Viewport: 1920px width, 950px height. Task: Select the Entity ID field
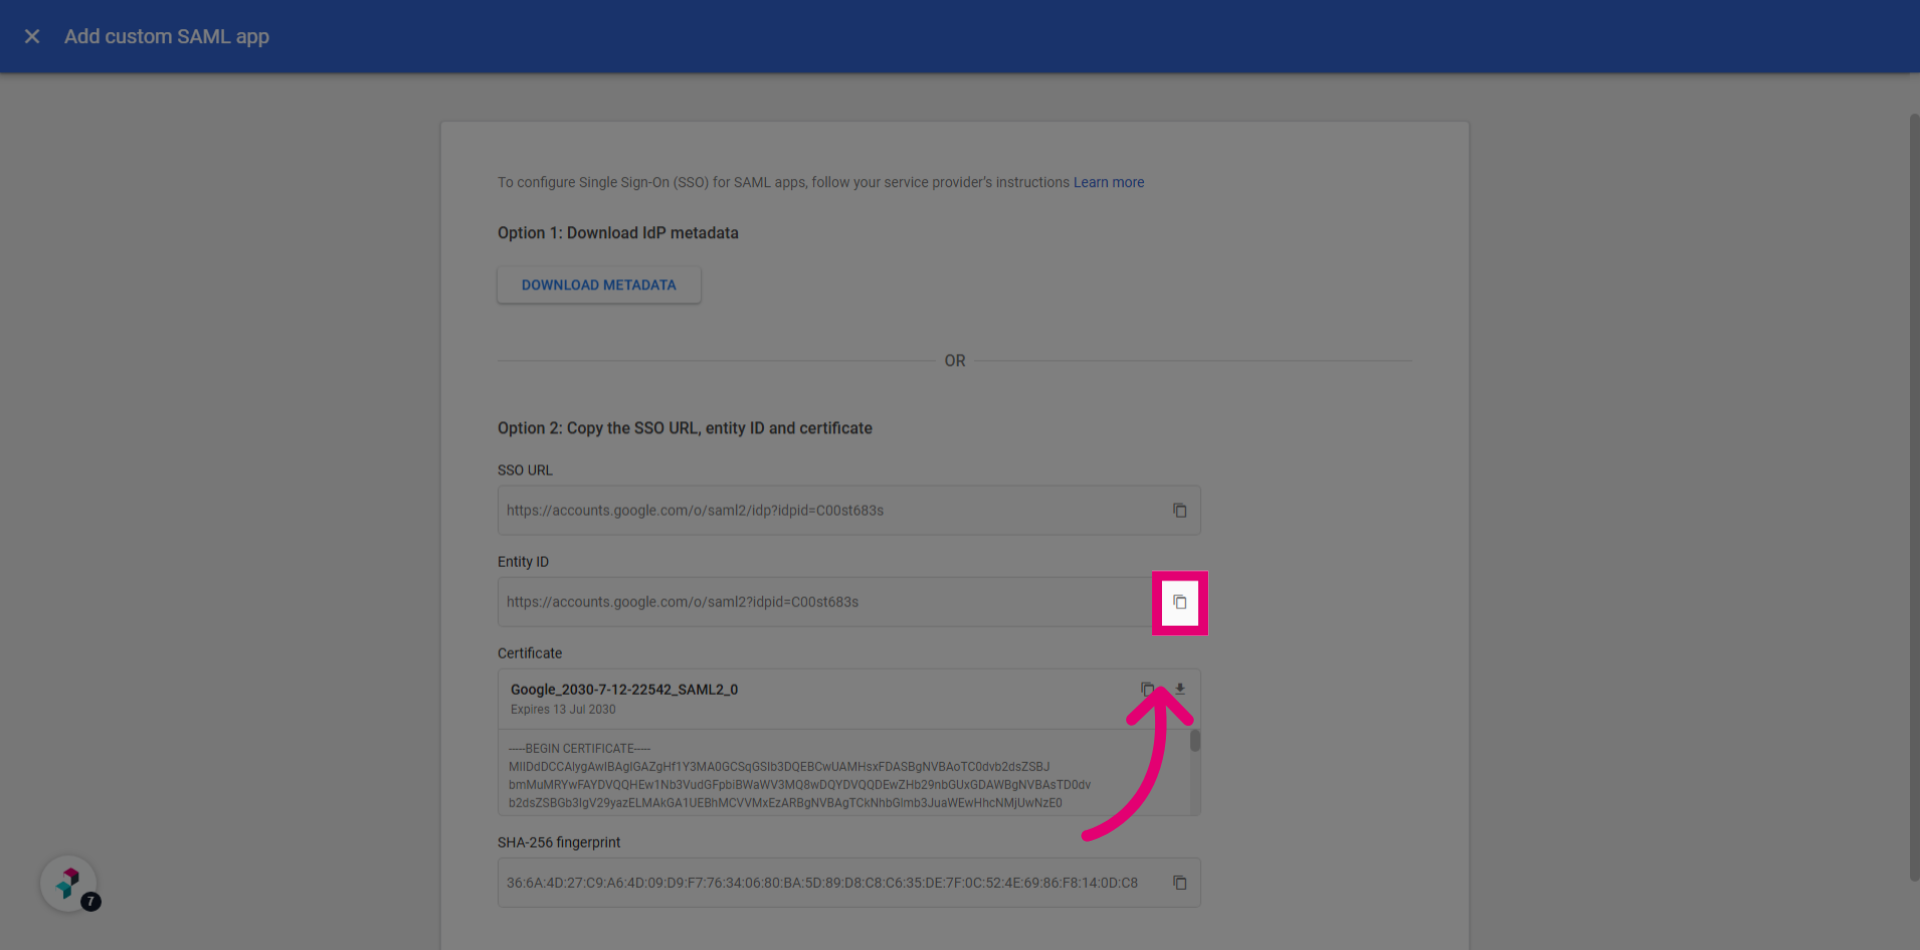click(849, 603)
